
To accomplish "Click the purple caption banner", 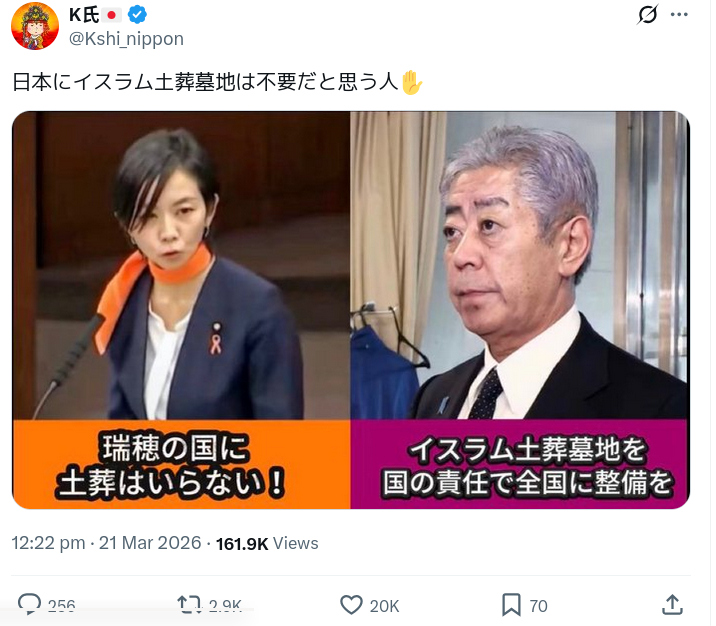I will coord(520,464).
